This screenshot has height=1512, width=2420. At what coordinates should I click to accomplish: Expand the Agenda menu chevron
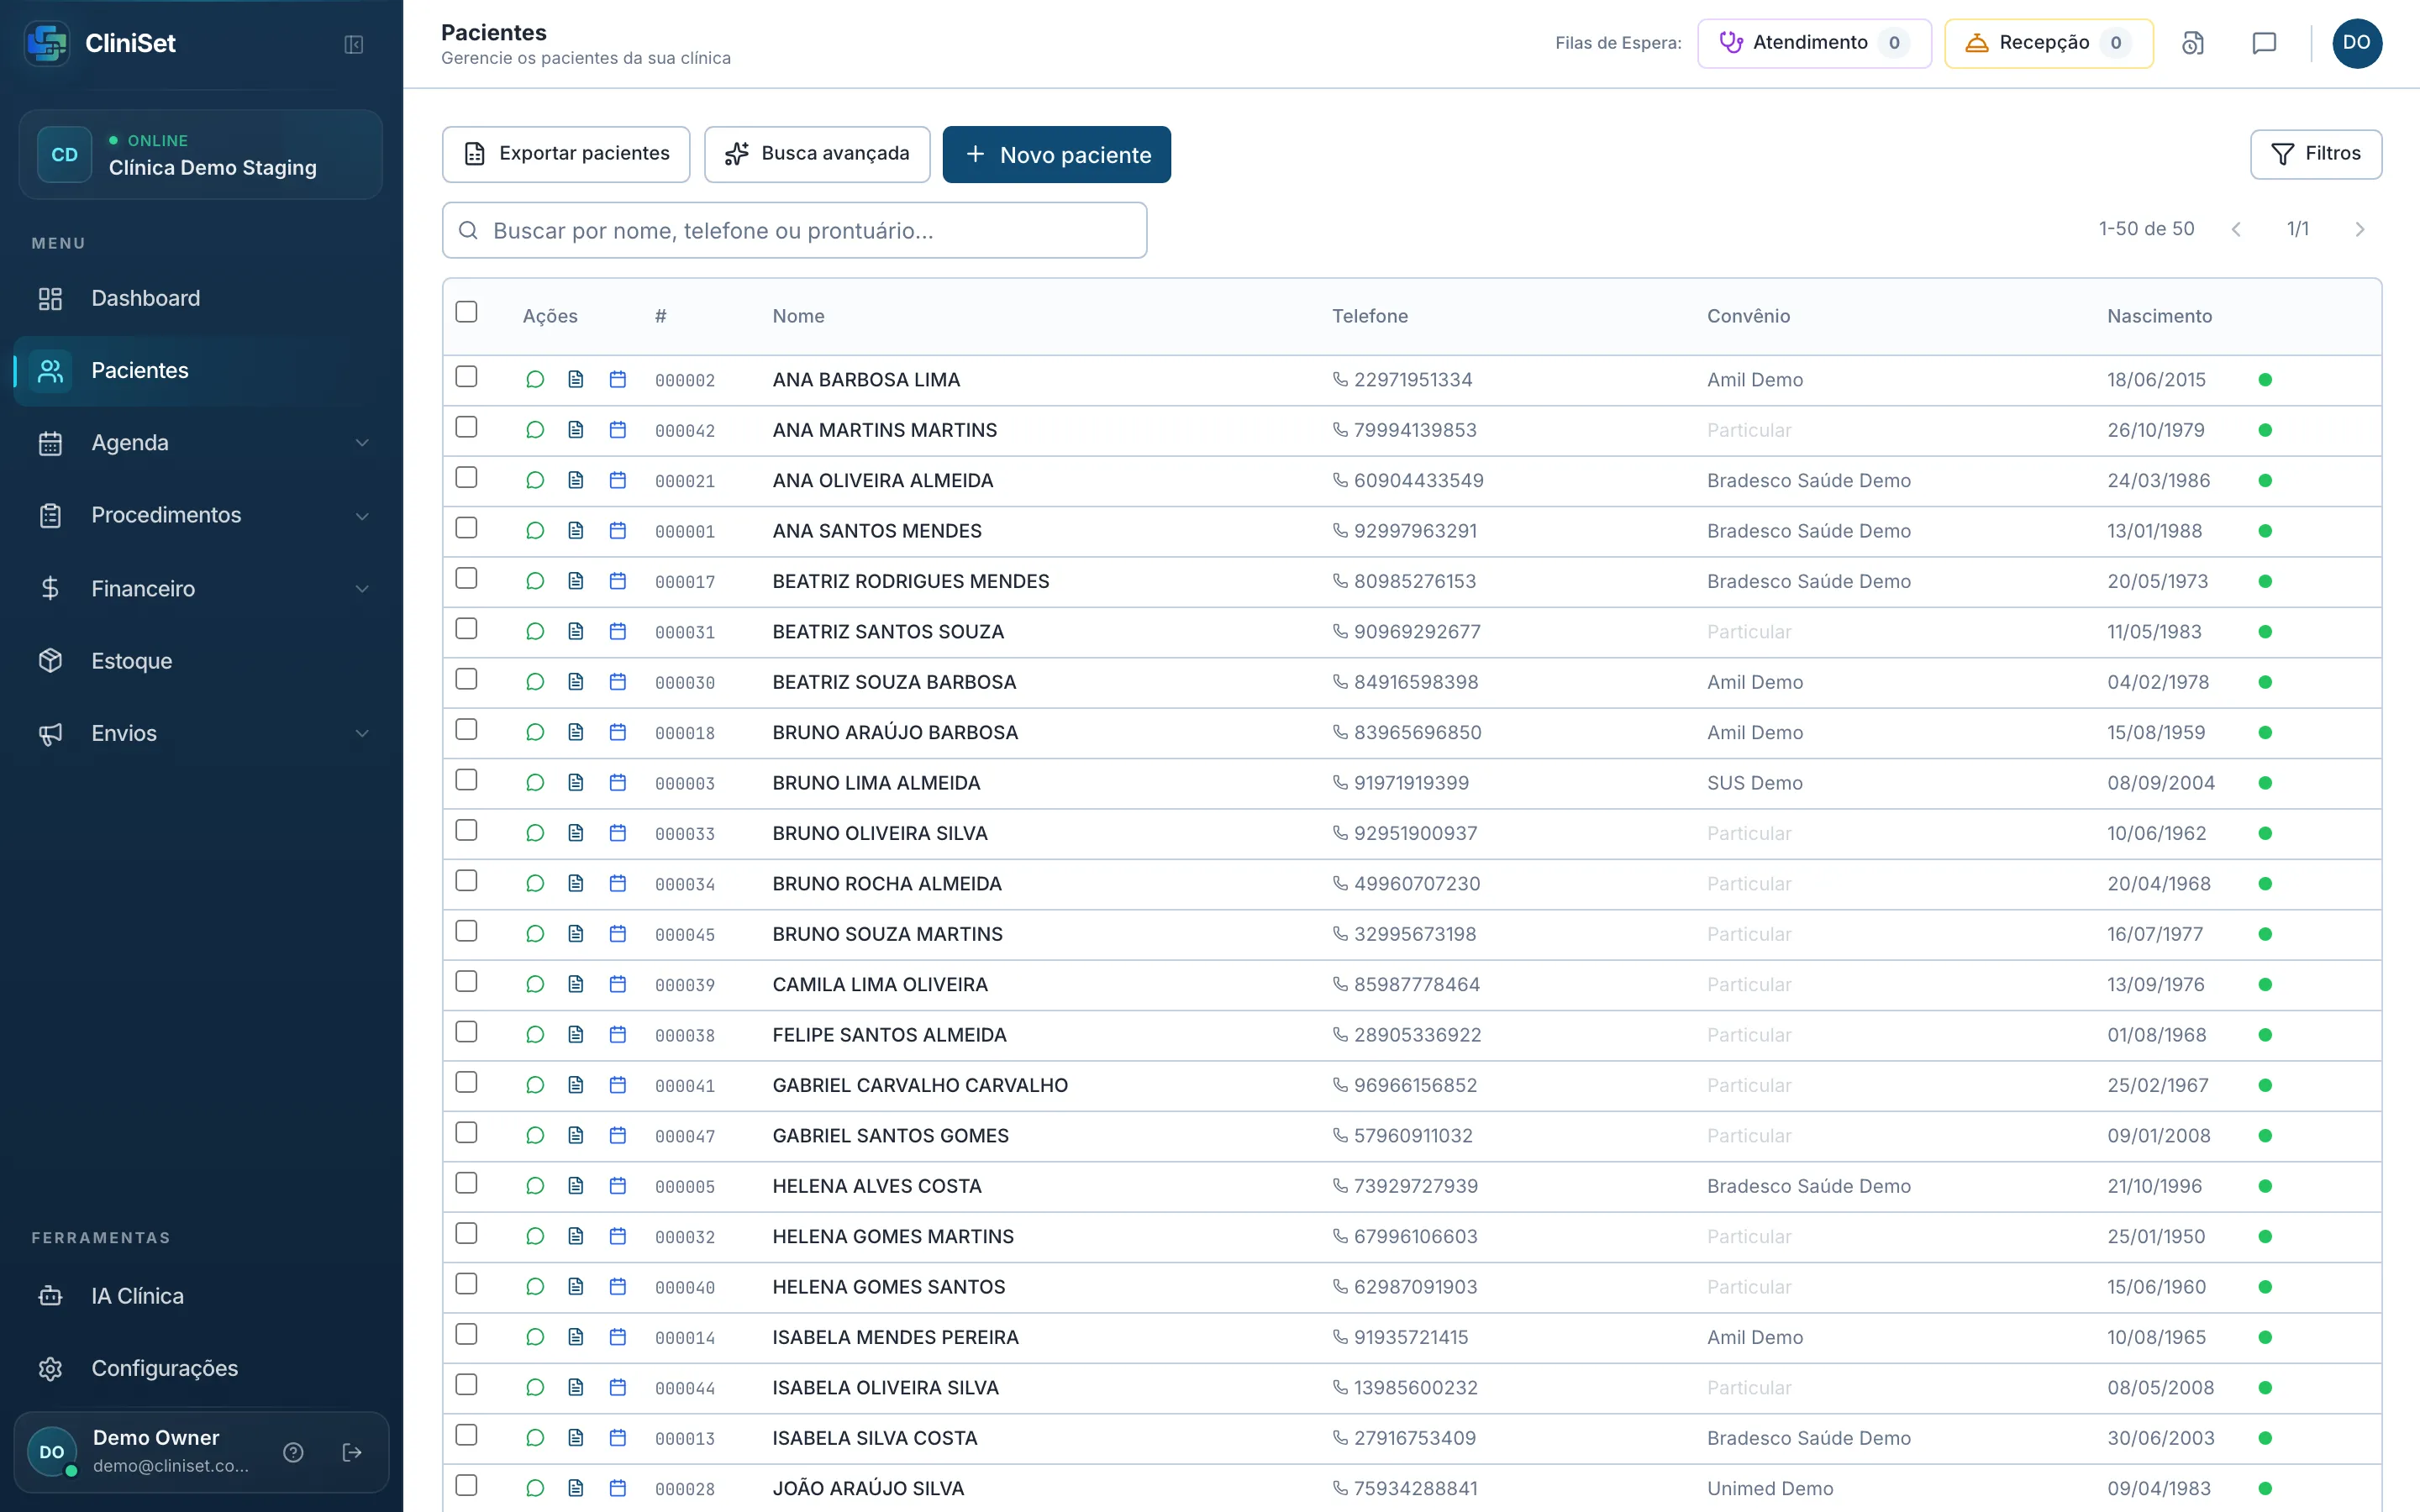(x=362, y=443)
